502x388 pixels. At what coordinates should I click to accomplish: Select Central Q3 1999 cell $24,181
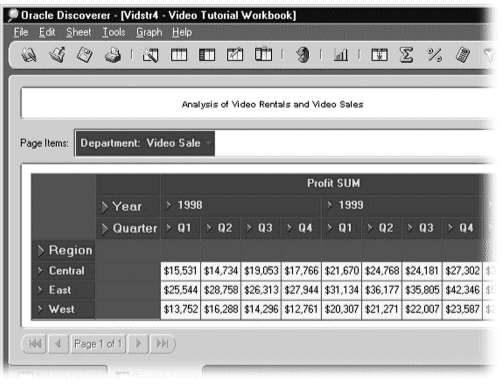(422, 271)
